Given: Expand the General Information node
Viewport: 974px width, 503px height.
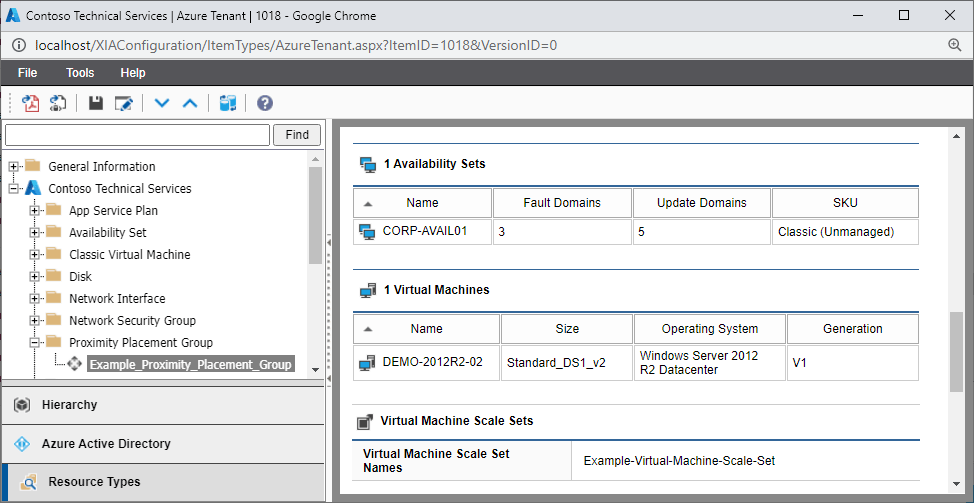Looking at the screenshot, I should (14, 166).
